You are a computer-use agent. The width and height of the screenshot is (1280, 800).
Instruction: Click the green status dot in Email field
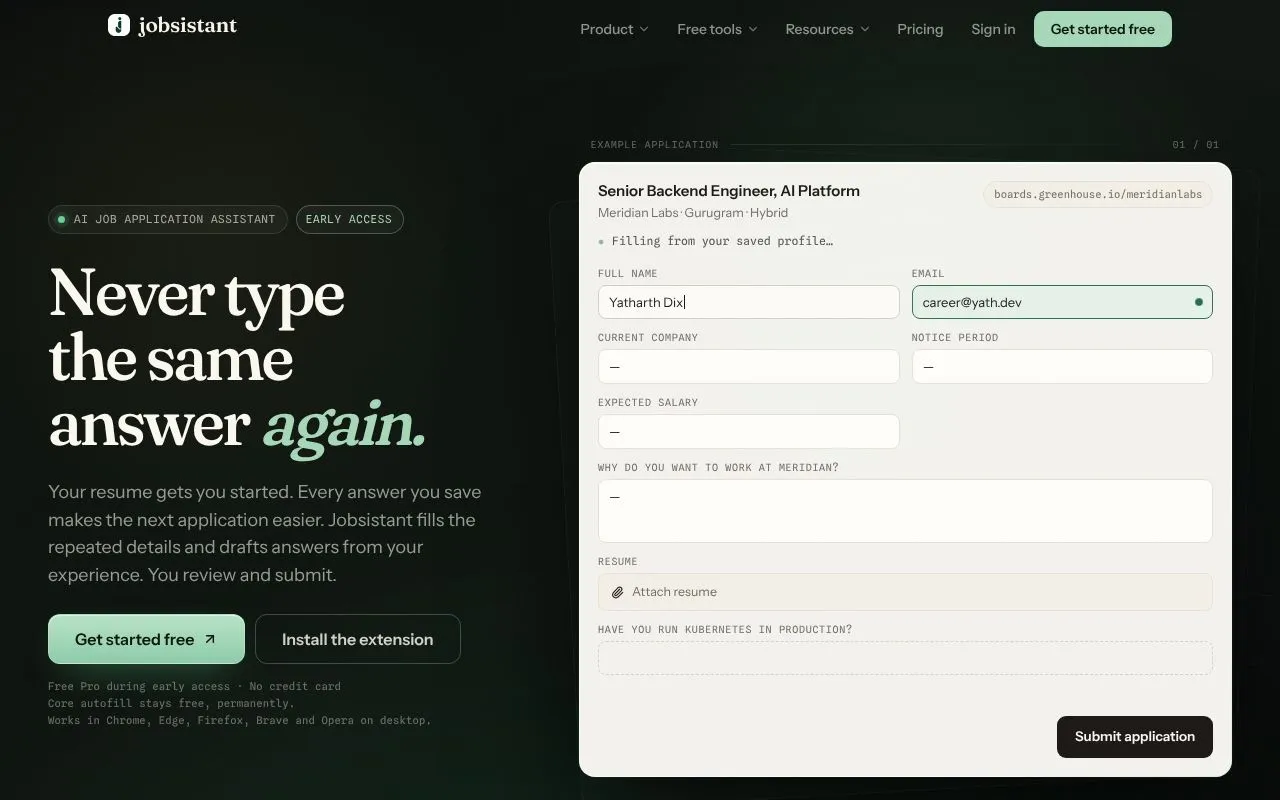tap(1199, 302)
